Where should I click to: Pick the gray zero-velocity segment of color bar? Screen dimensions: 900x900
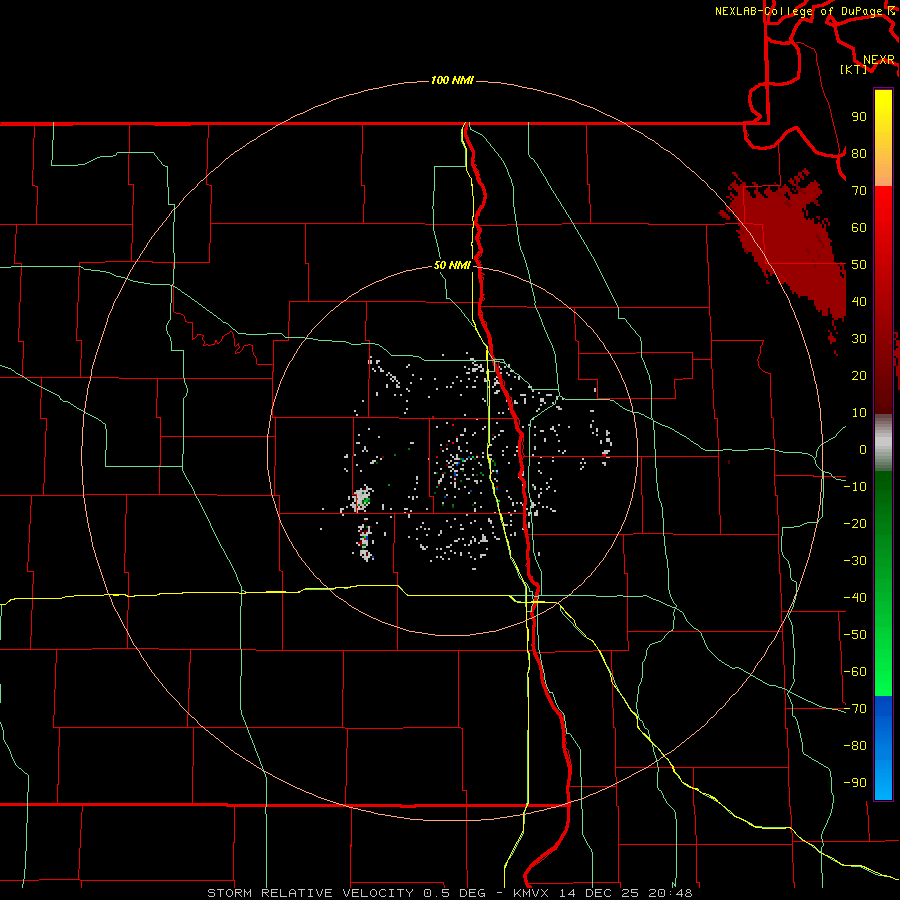(x=883, y=443)
